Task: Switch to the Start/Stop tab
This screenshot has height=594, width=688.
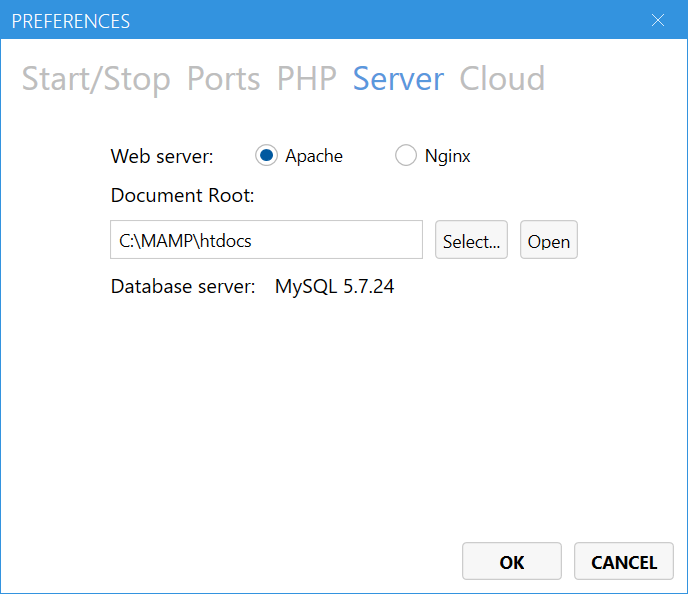Action: pos(96,79)
